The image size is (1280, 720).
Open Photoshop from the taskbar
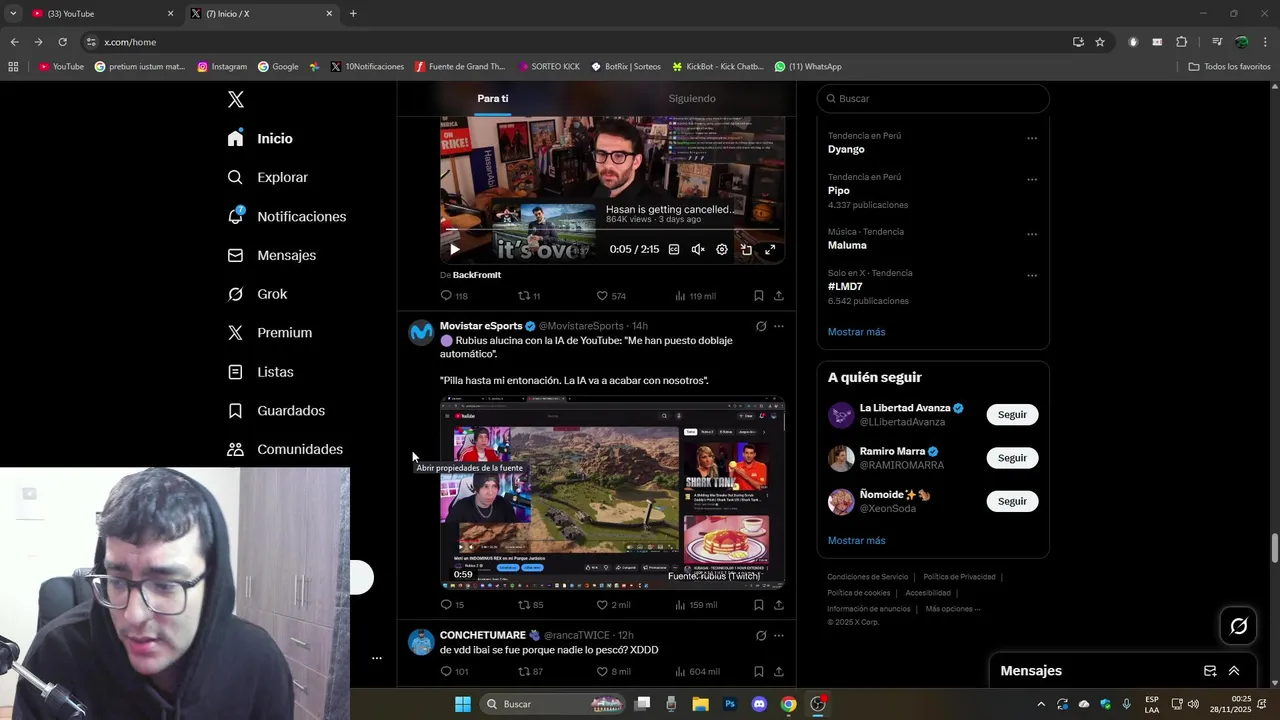click(730, 704)
